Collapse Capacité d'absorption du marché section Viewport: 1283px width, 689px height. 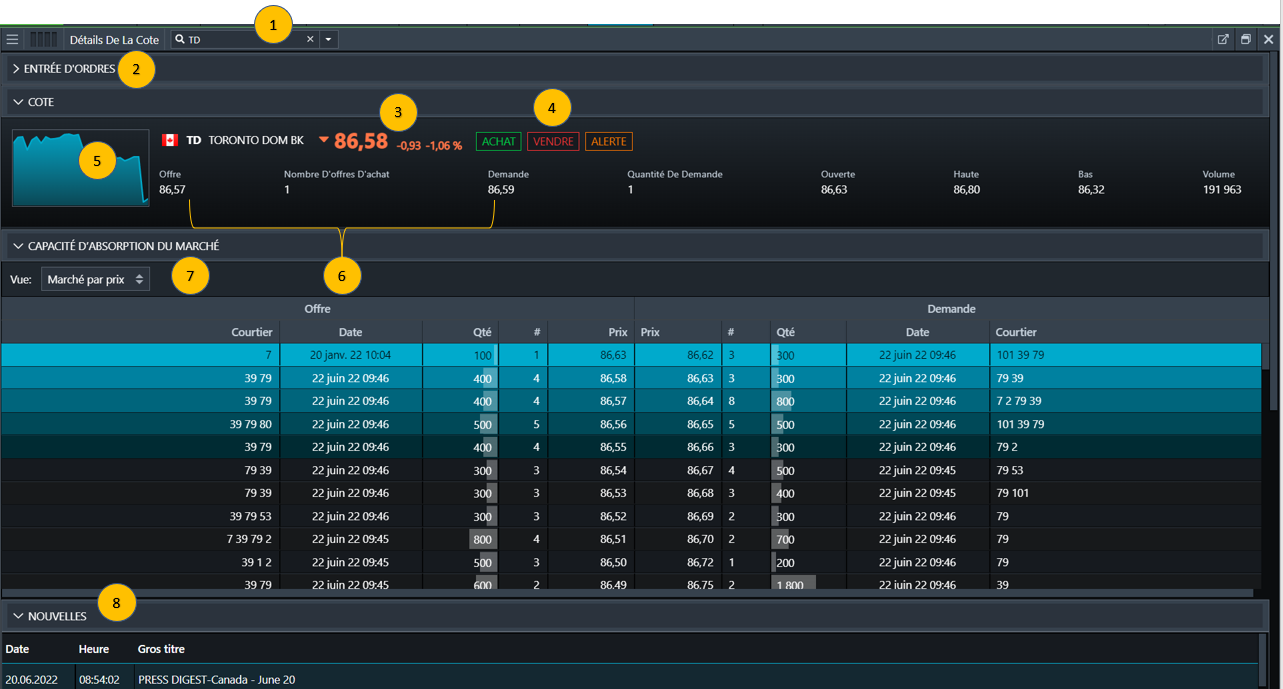(18, 246)
